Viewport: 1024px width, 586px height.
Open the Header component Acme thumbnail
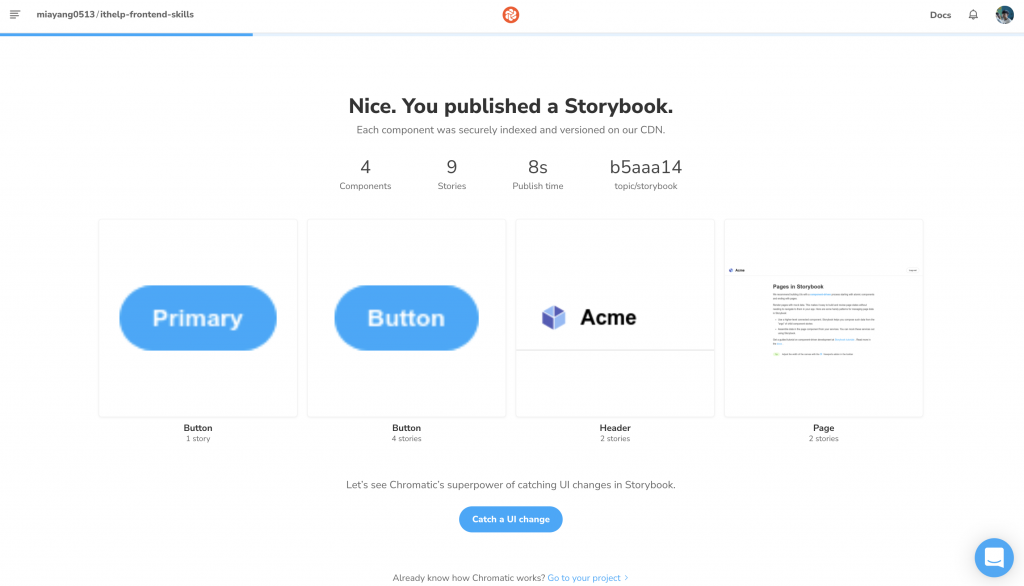point(615,318)
